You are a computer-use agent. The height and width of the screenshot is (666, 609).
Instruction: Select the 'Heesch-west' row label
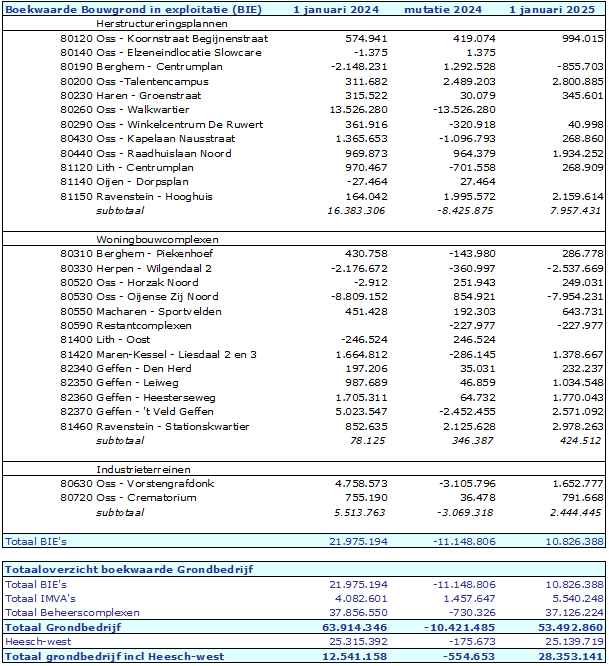[38, 642]
